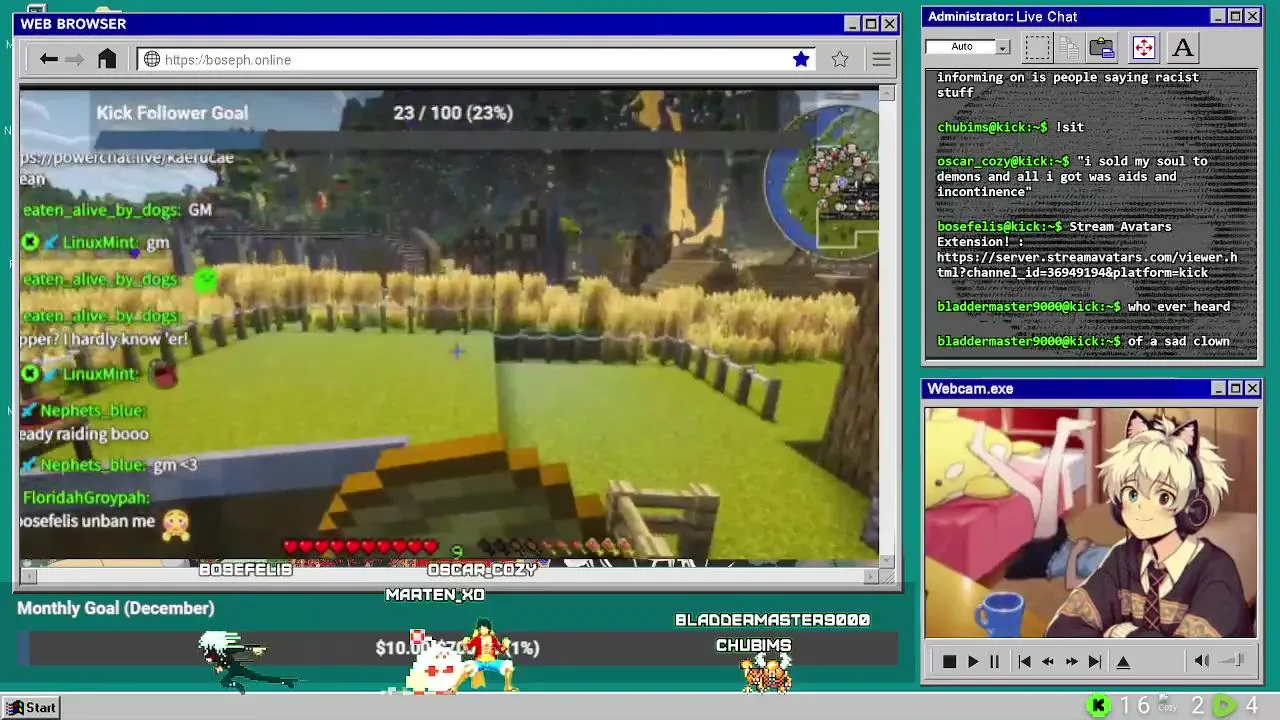Image resolution: width=1280 pixels, height=720 pixels.
Task: Open the Start menu
Action: 31,707
